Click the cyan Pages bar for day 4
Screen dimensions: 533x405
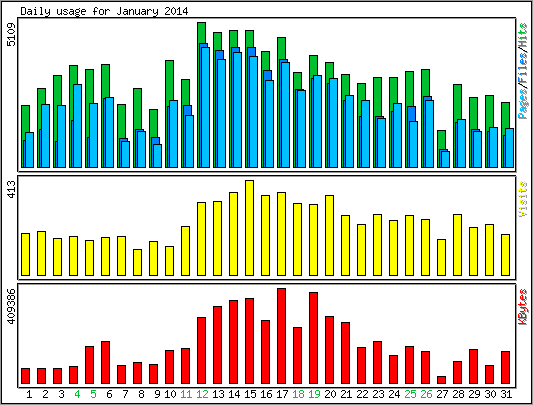coord(78,126)
